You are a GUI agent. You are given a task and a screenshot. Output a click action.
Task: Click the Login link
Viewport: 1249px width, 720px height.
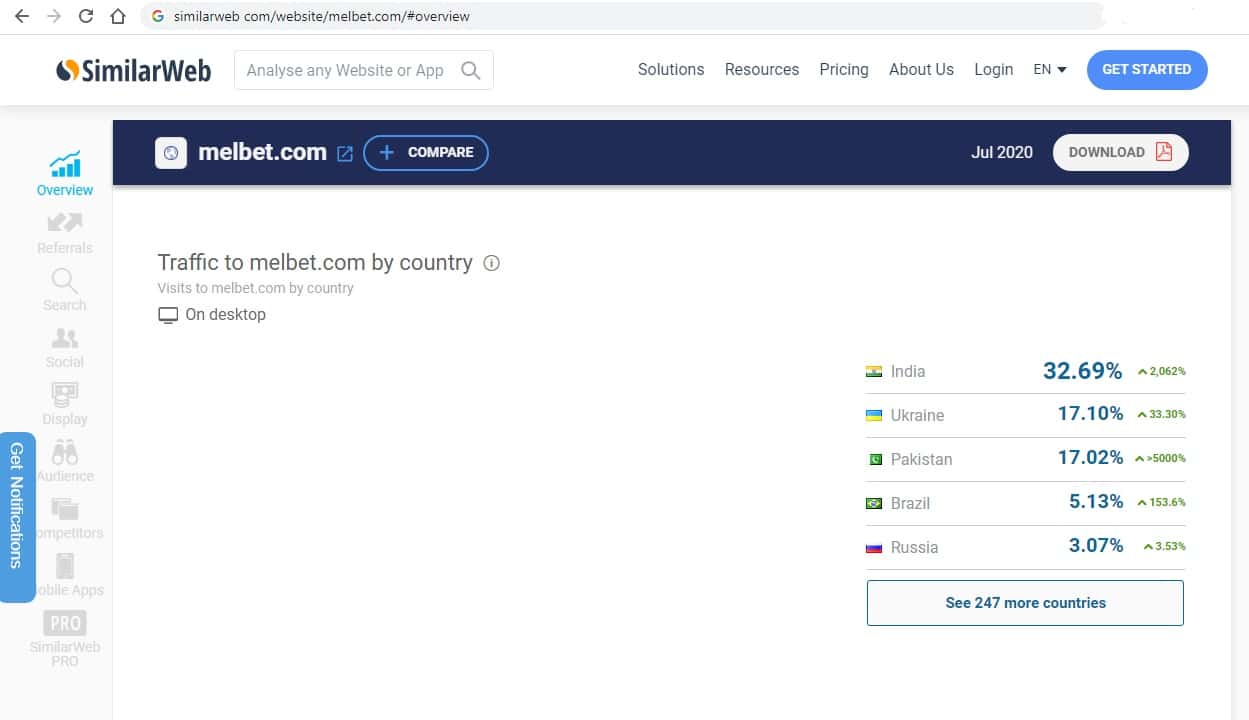click(993, 70)
